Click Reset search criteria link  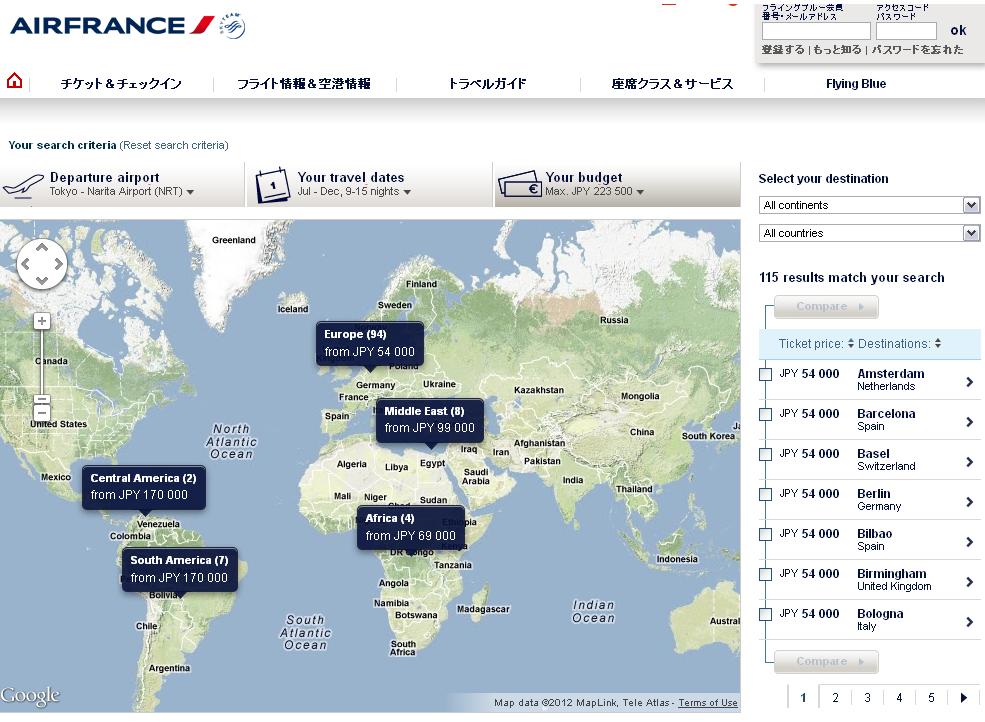(174, 145)
